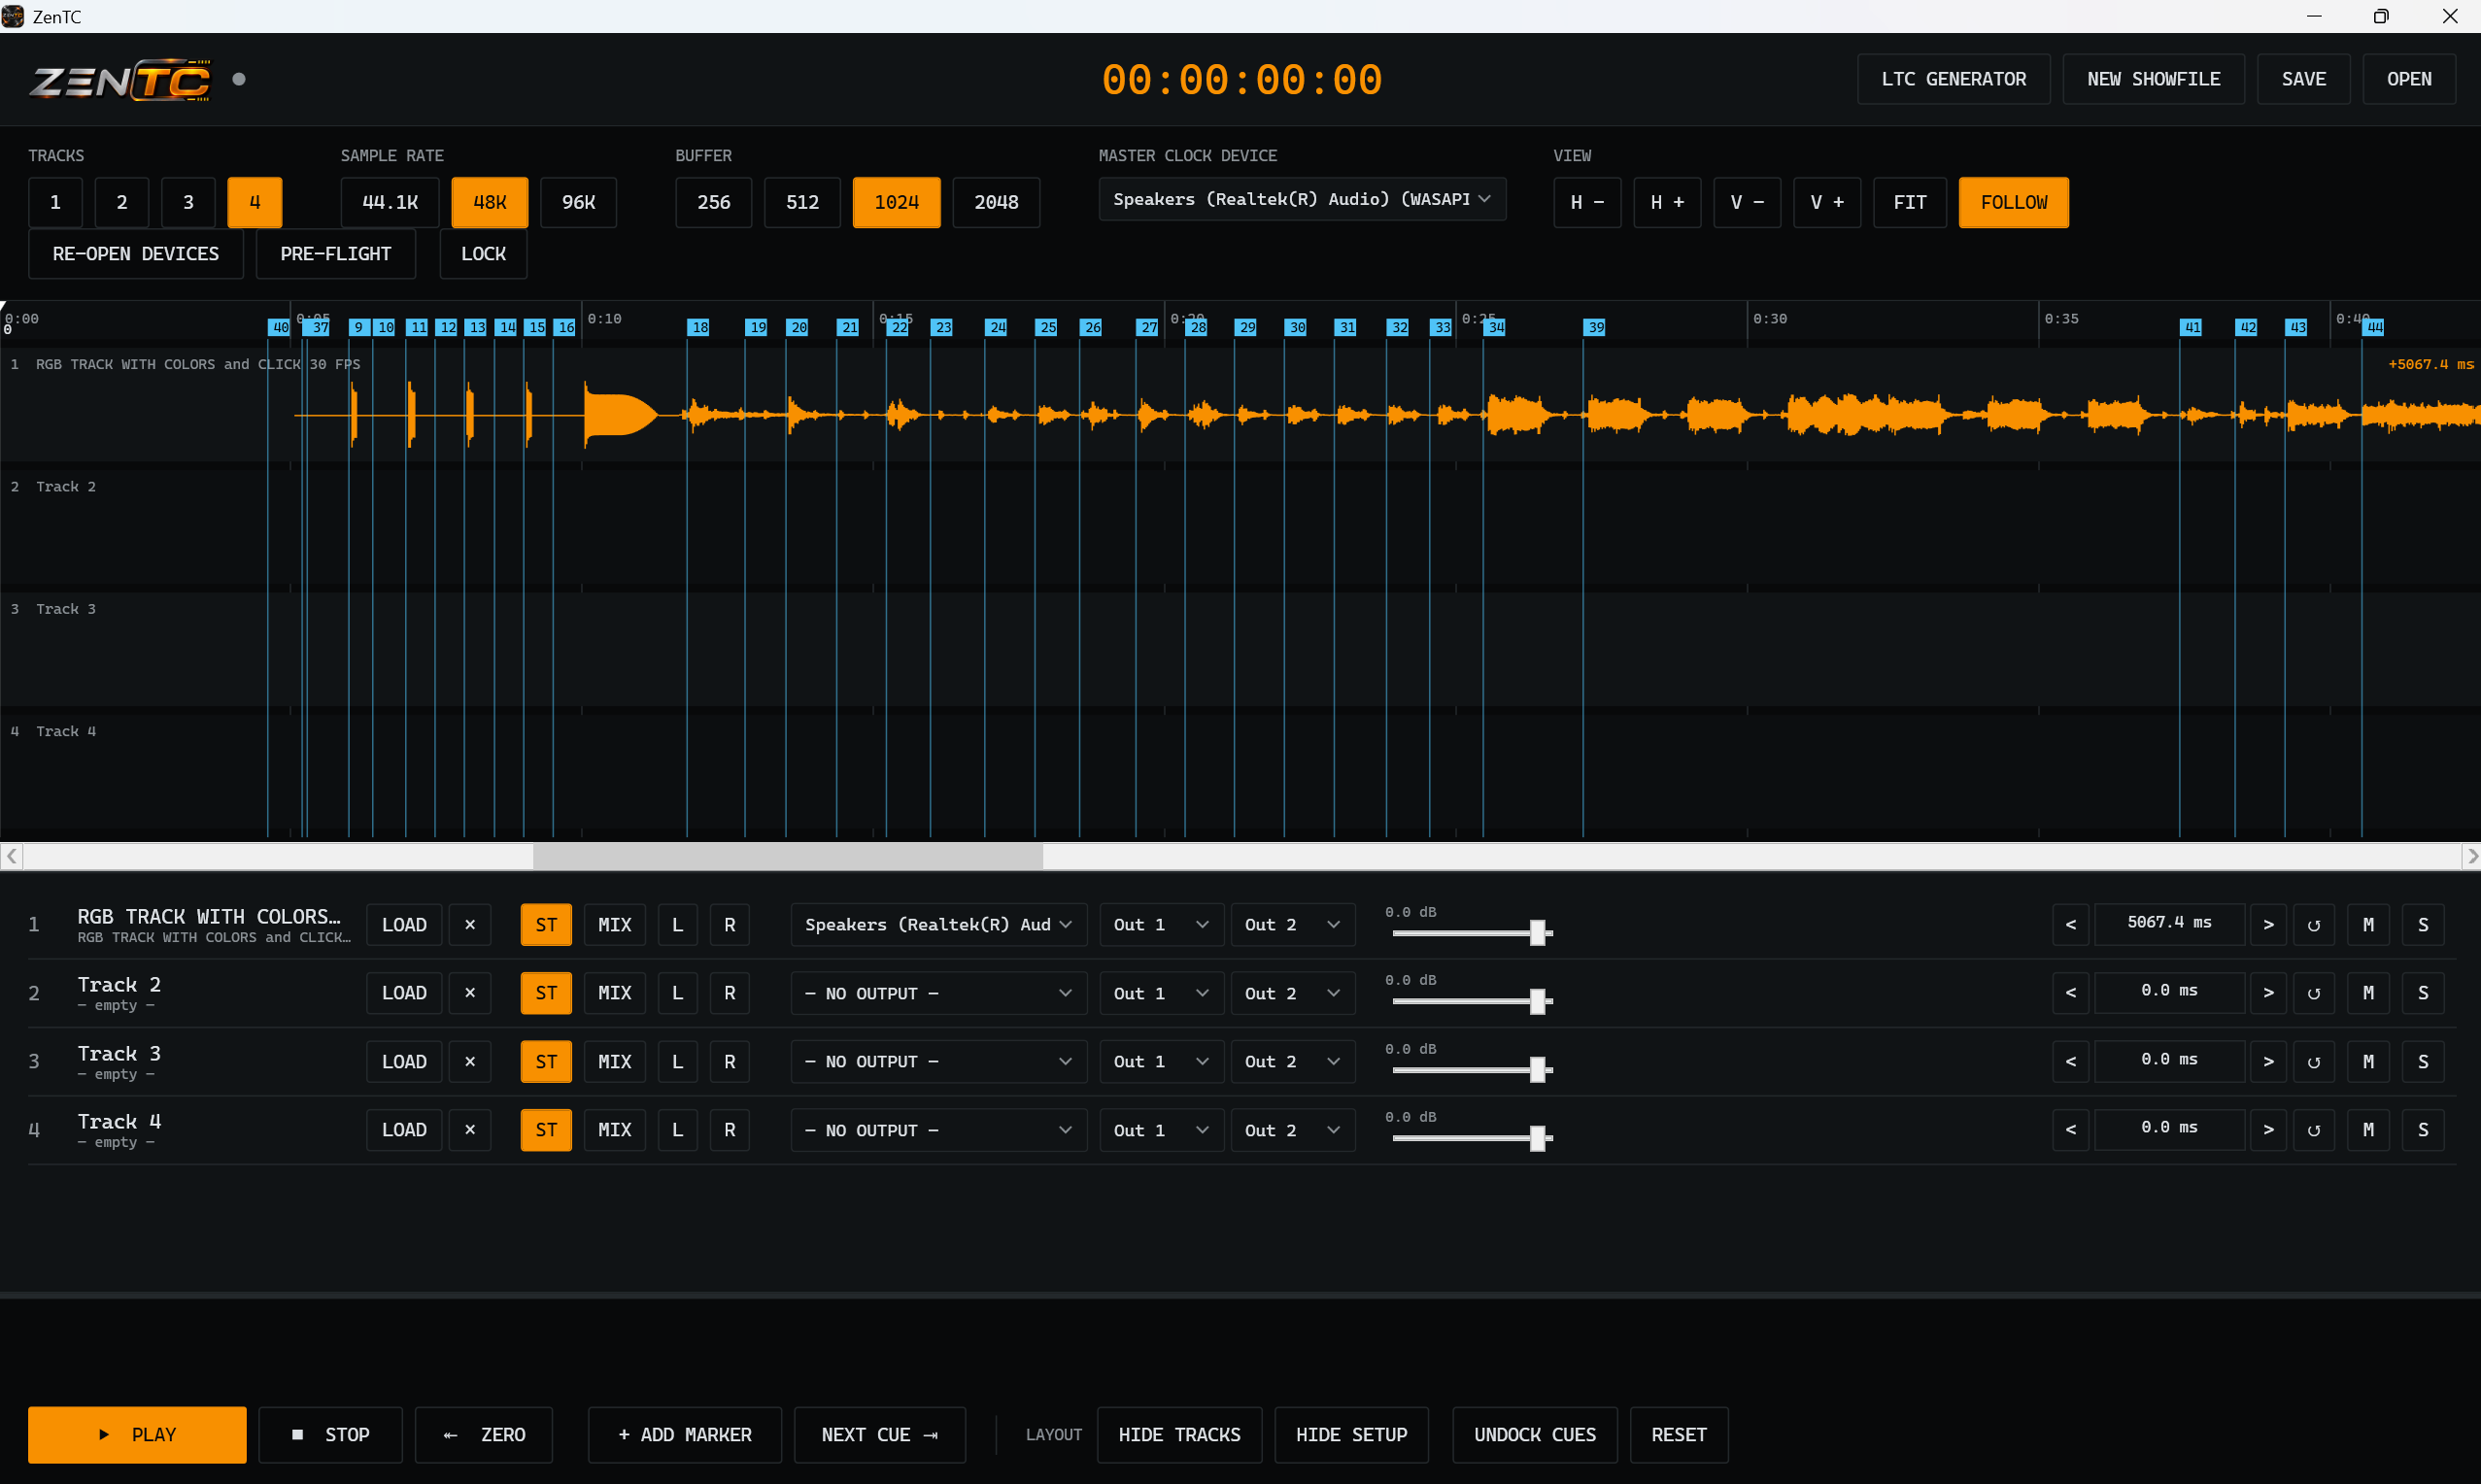Click cue marker 18 on the timeline
This screenshot has height=1484, width=2481.
coord(699,328)
